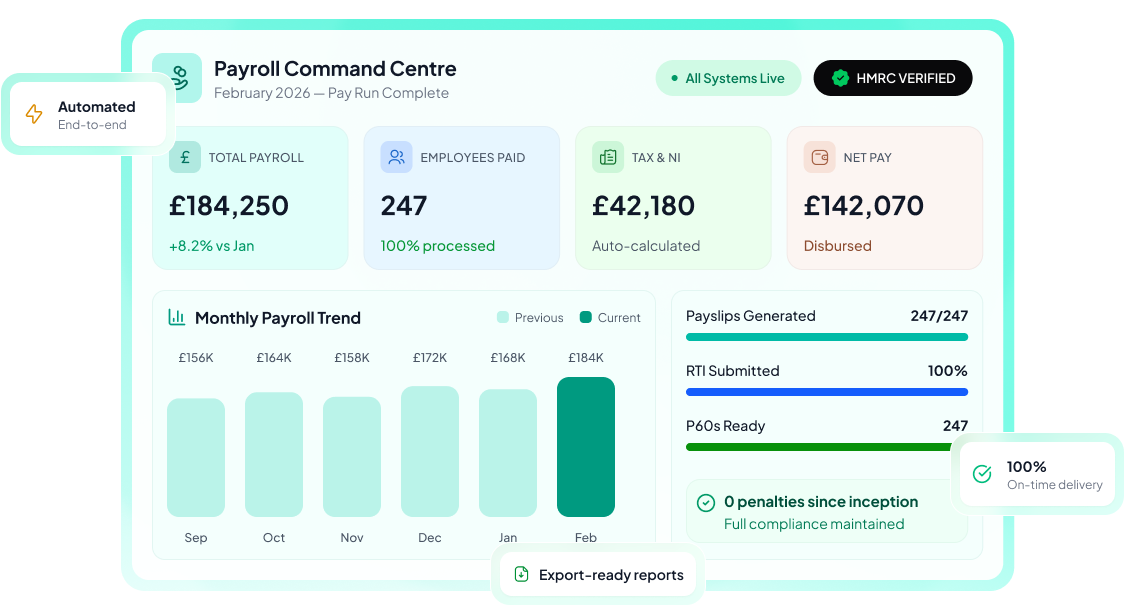Click the blue RTI Submitted progress bar

[826, 392]
